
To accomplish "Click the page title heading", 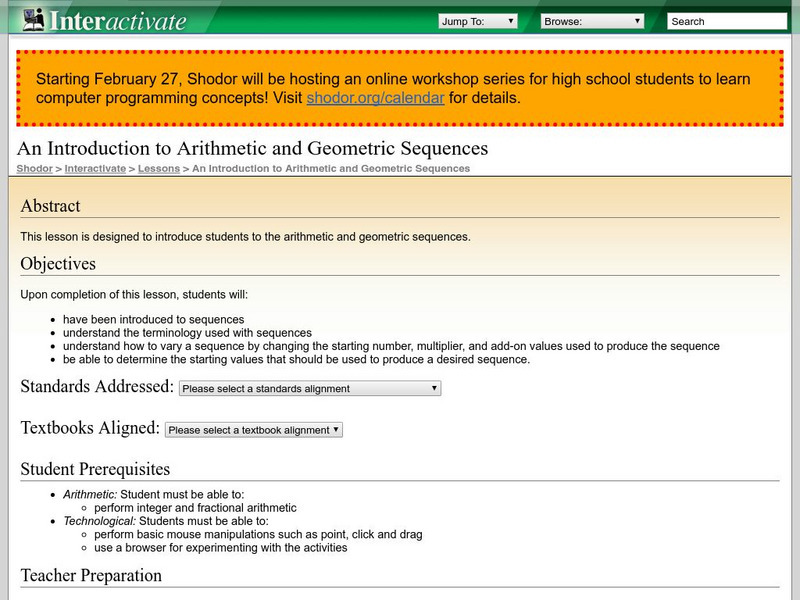I will [253, 148].
